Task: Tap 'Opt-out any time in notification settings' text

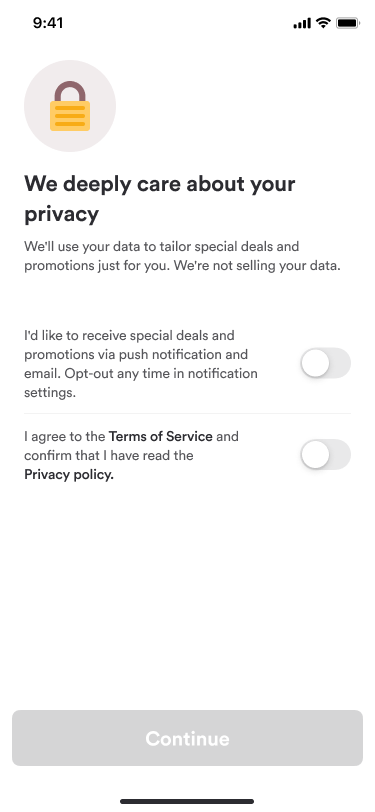Action: point(141,383)
